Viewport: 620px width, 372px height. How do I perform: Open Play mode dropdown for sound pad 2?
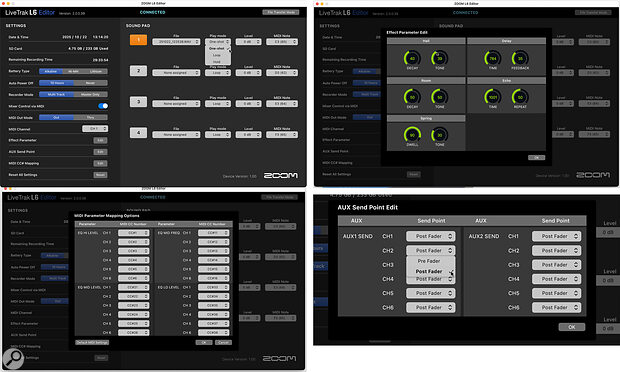(x=218, y=73)
